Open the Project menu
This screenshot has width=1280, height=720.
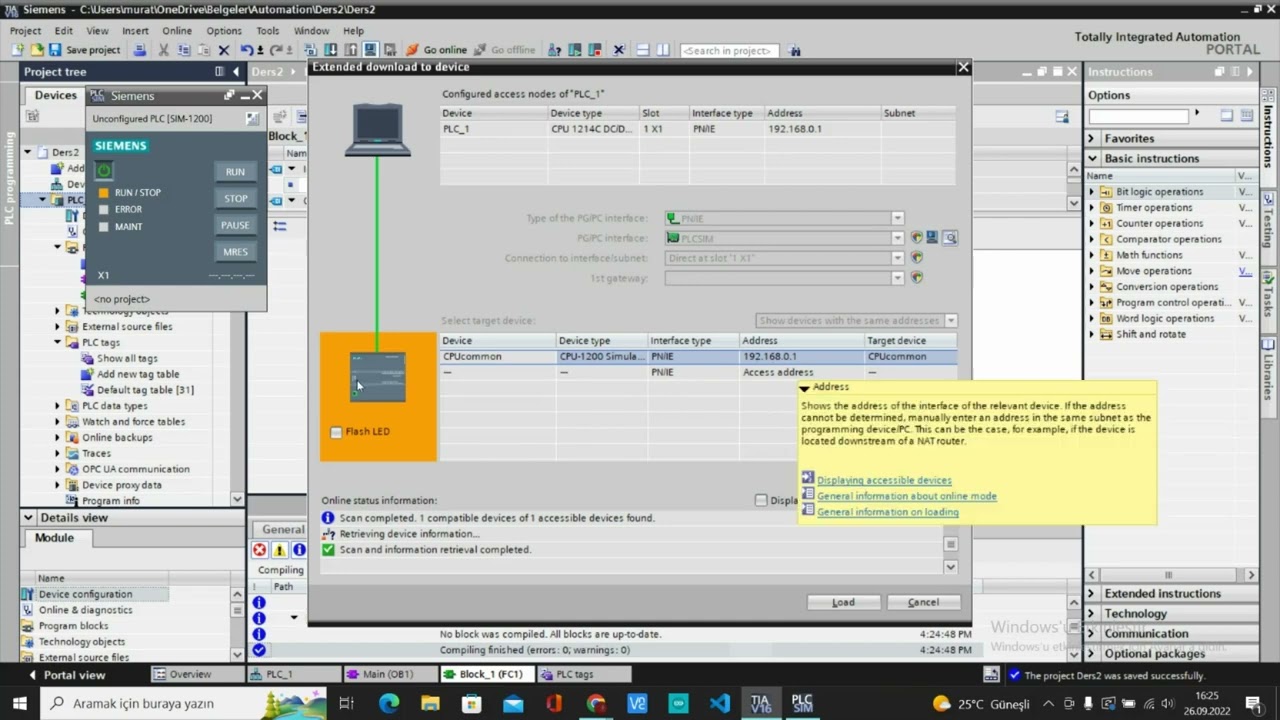[x=25, y=31]
